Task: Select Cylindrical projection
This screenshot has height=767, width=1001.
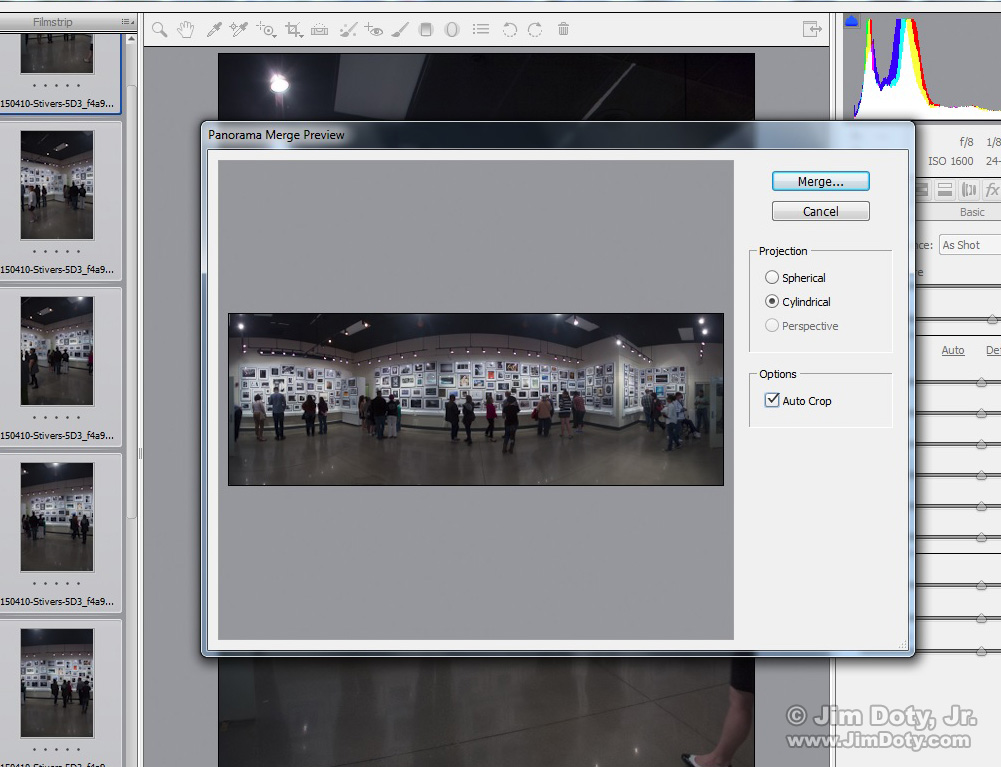Action: tap(798, 301)
